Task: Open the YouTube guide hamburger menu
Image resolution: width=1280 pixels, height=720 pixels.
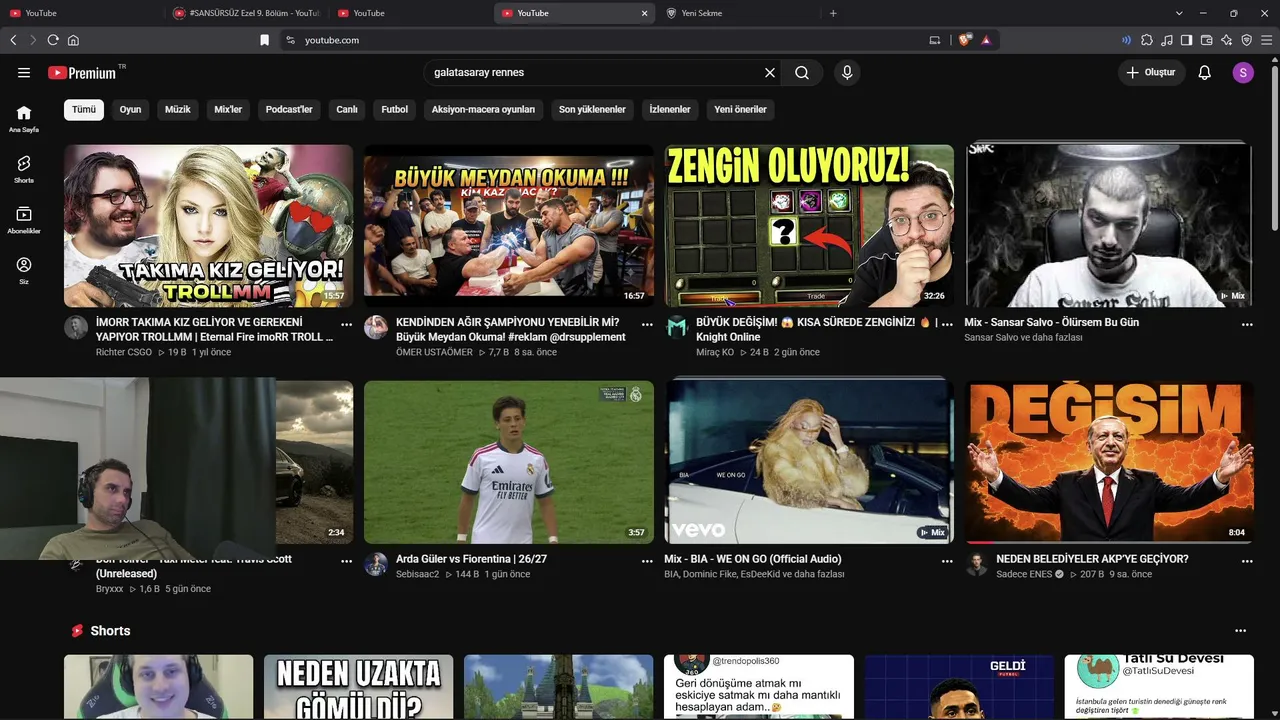Action: coord(24,73)
